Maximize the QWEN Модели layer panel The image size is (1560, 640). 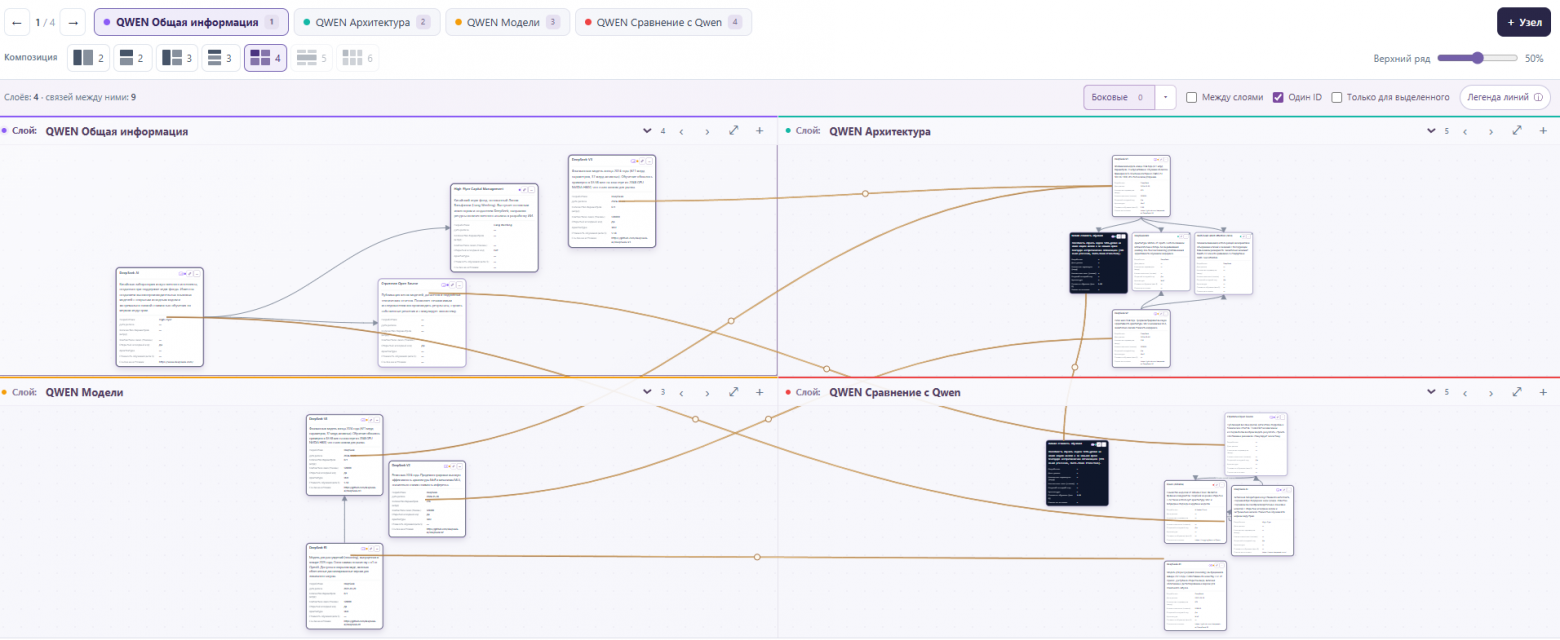tap(733, 393)
